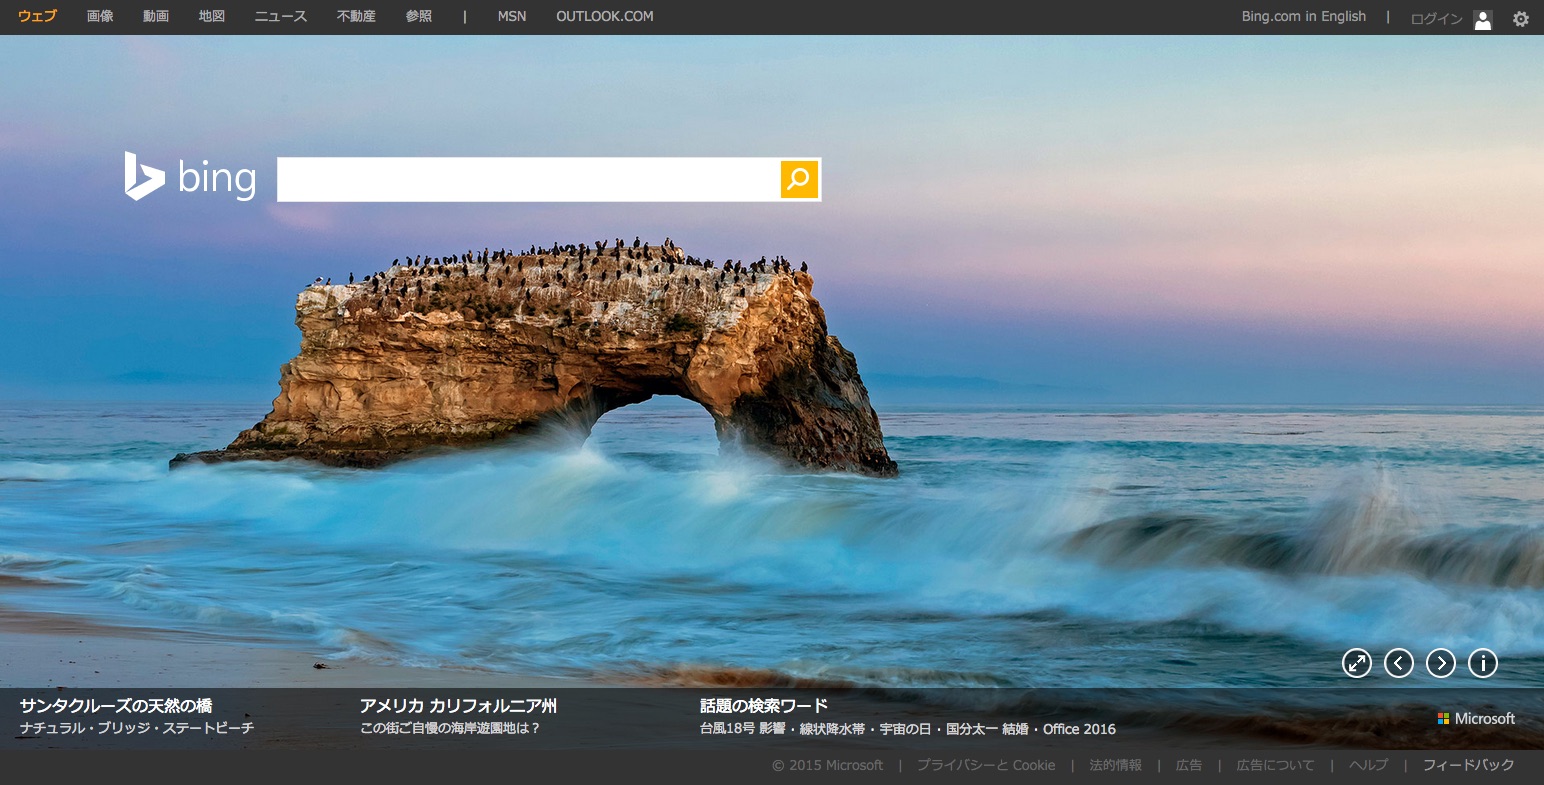Open the プライバシーと Cookie footer link
The image size is (1544, 785).
tap(985, 765)
